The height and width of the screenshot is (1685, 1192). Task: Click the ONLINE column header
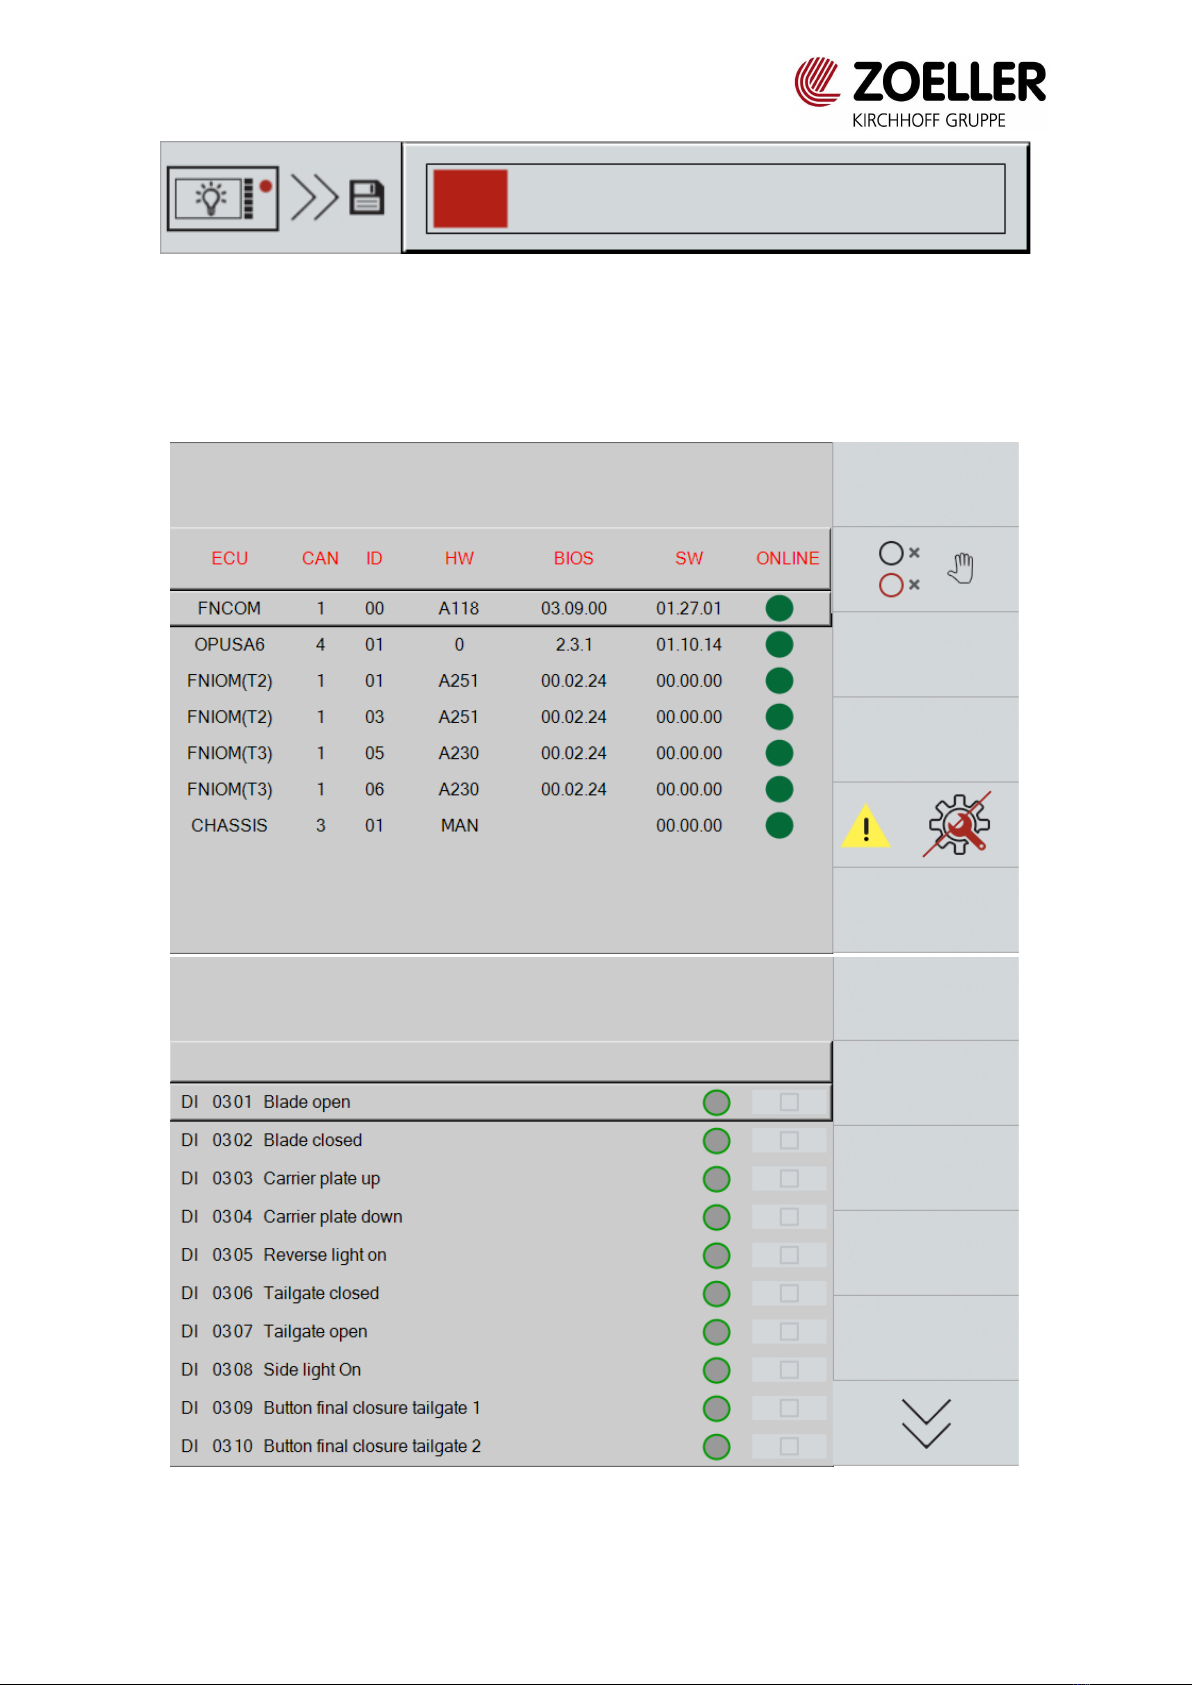(787, 558)
